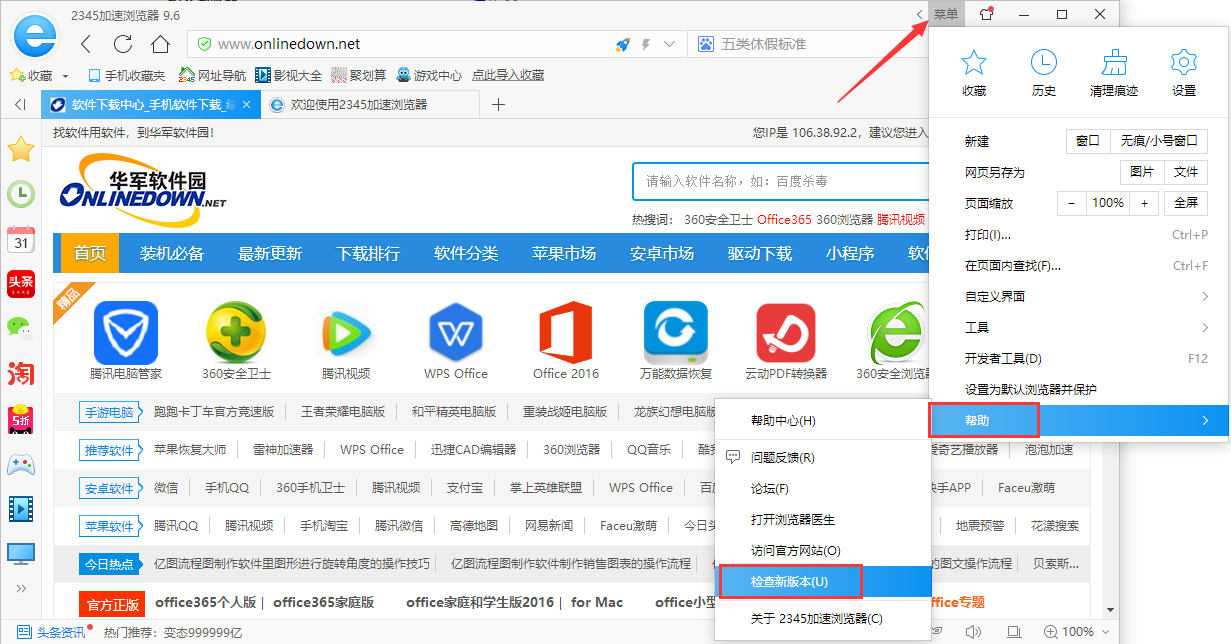
Task: Launch the 淘宝 icon in left sidebar
Action: 20,374
